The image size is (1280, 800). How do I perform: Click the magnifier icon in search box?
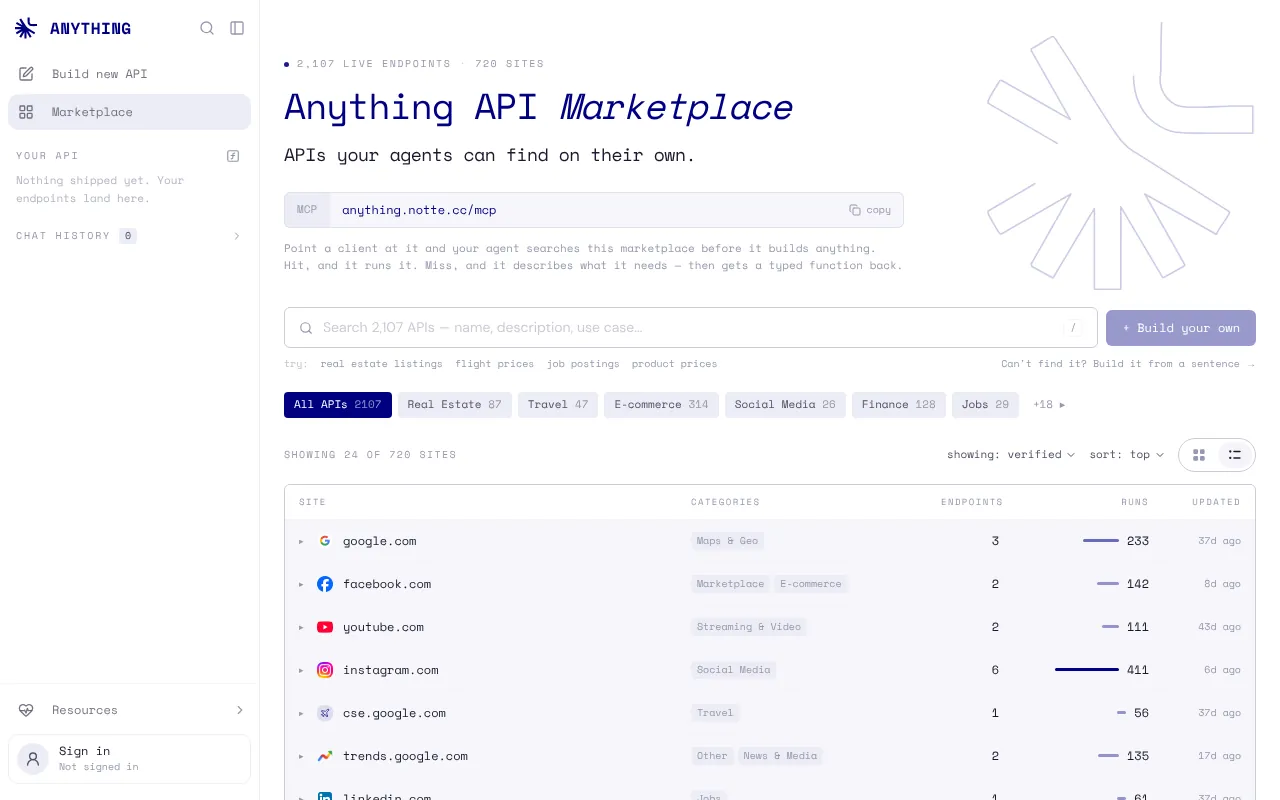[x=307, y=328]
